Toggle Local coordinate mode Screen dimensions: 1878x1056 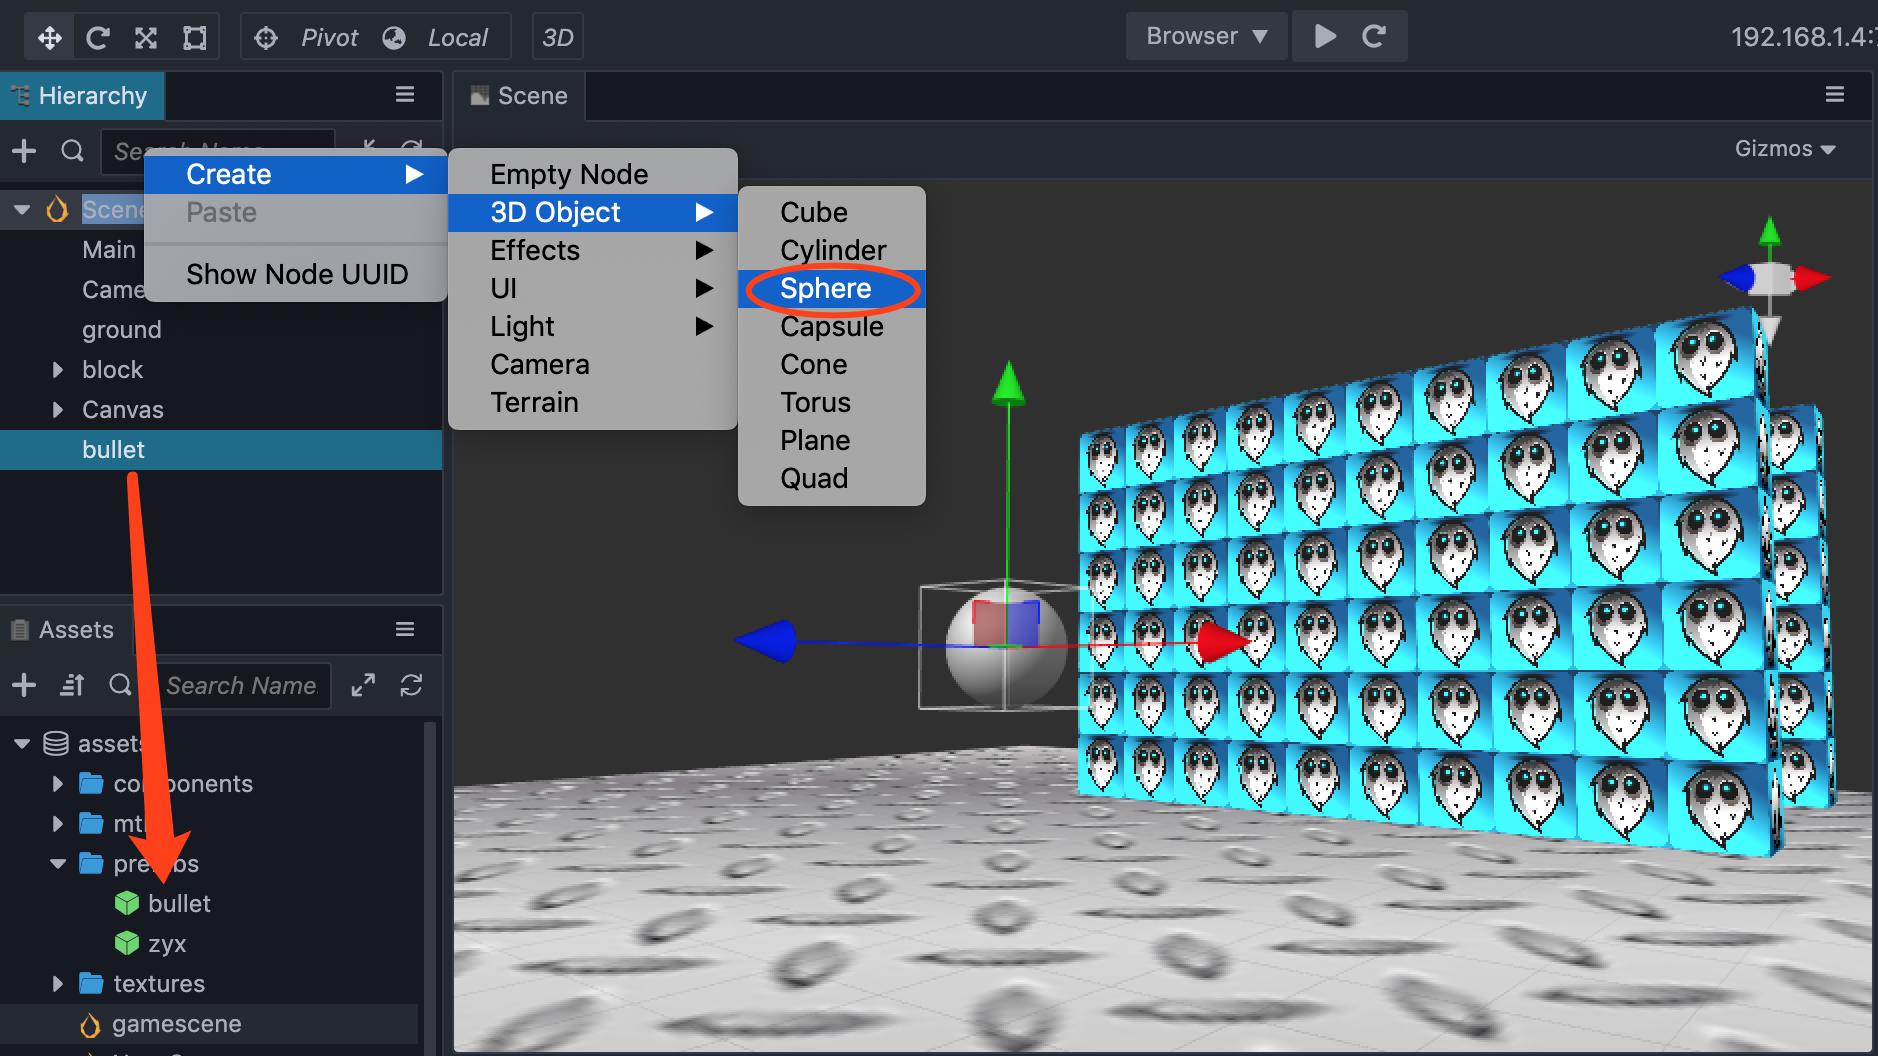(x=434, y=36)
